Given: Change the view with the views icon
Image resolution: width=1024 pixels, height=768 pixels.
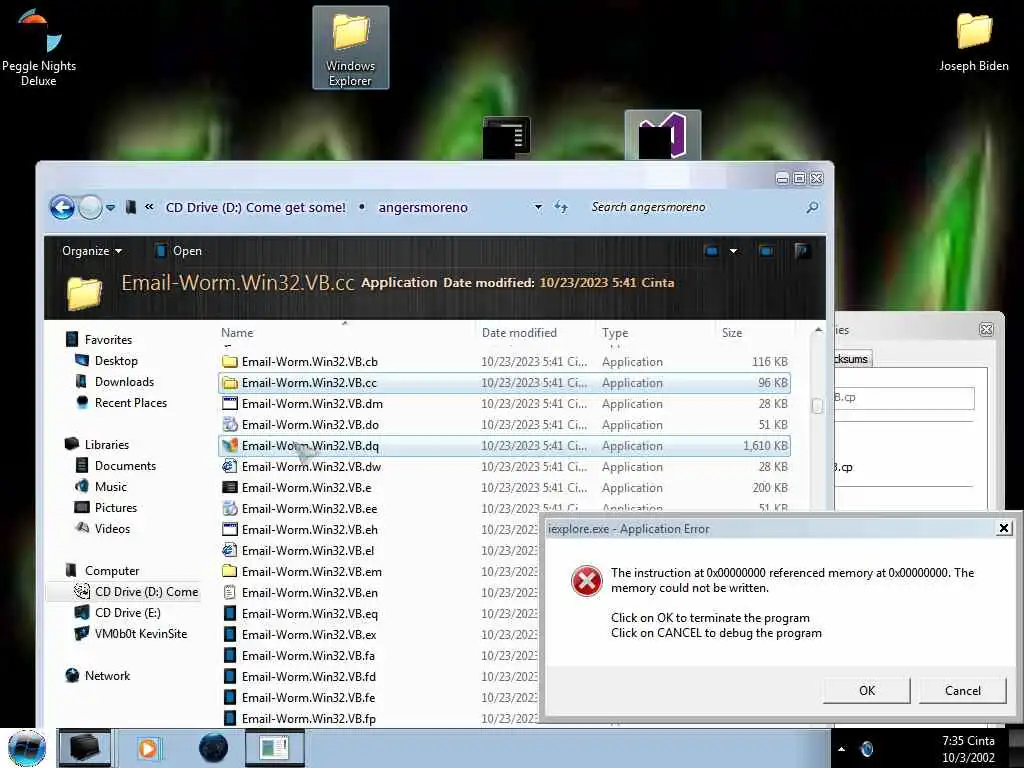Looking at the screenshot, I should pyautogui.click(x=711, y=251).
